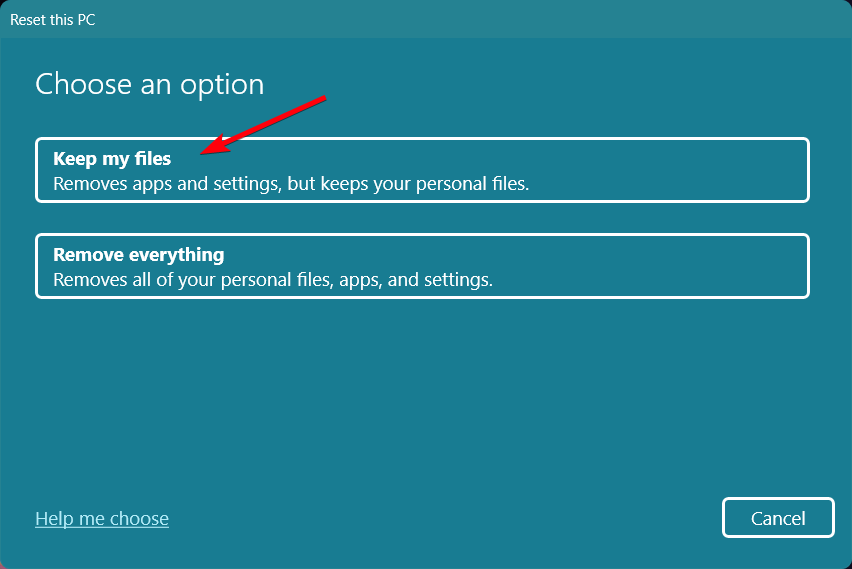Image resolution: width=852 pixels, height=569 pixels.
Task: Click the Choose an option heading
Action: pos(150,84)
